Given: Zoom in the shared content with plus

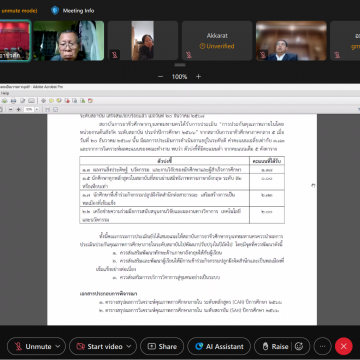Looking at the screenshot, I should point(199,77).
